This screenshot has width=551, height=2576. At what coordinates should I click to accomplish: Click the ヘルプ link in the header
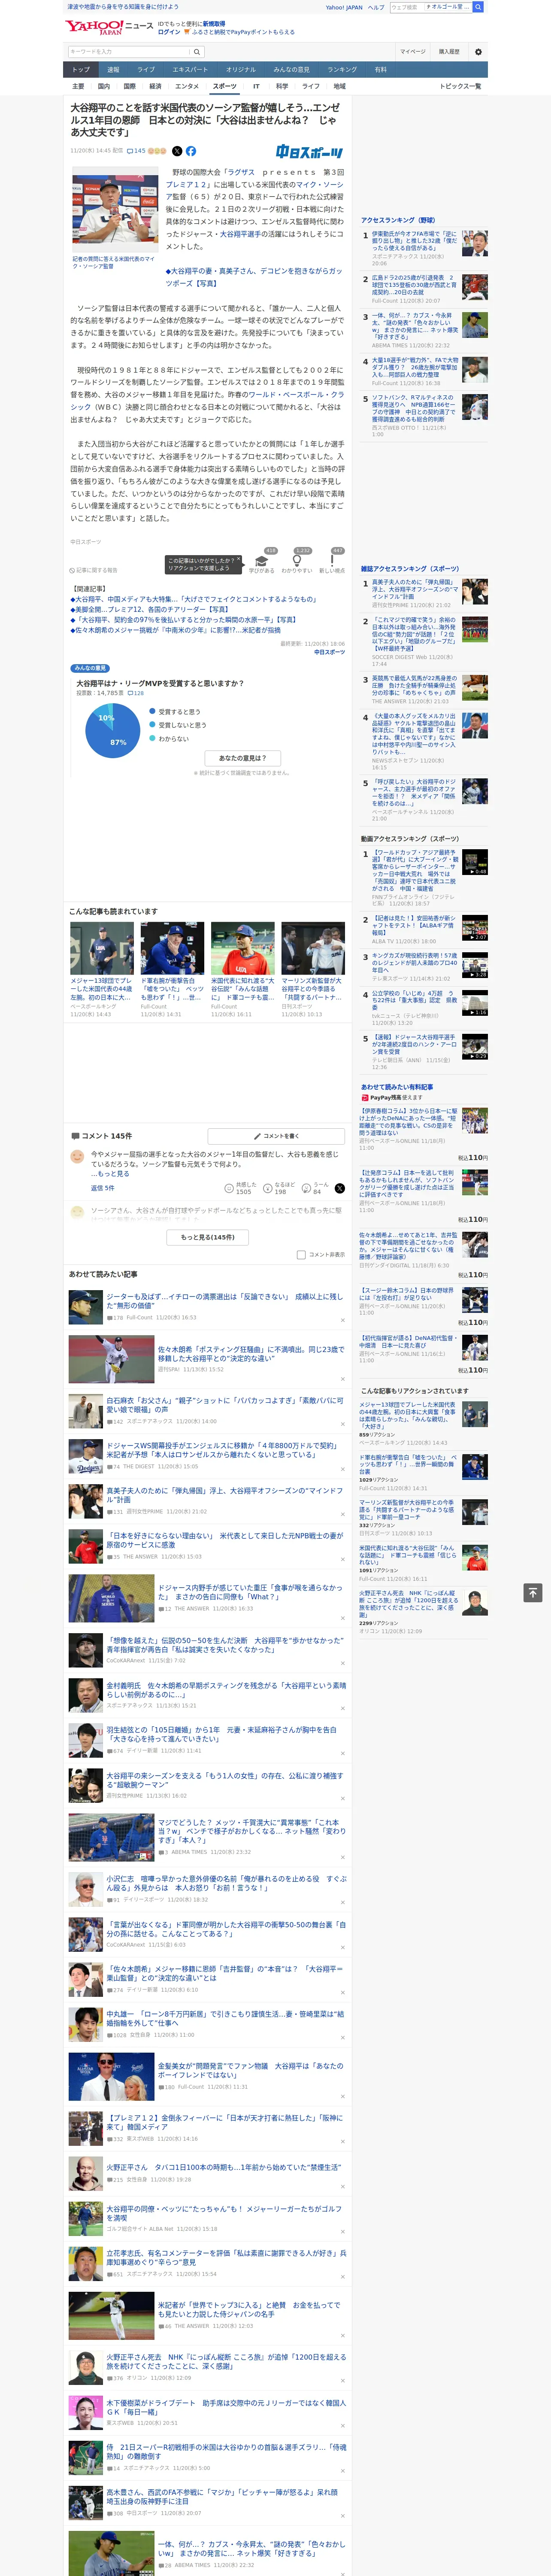376,7
